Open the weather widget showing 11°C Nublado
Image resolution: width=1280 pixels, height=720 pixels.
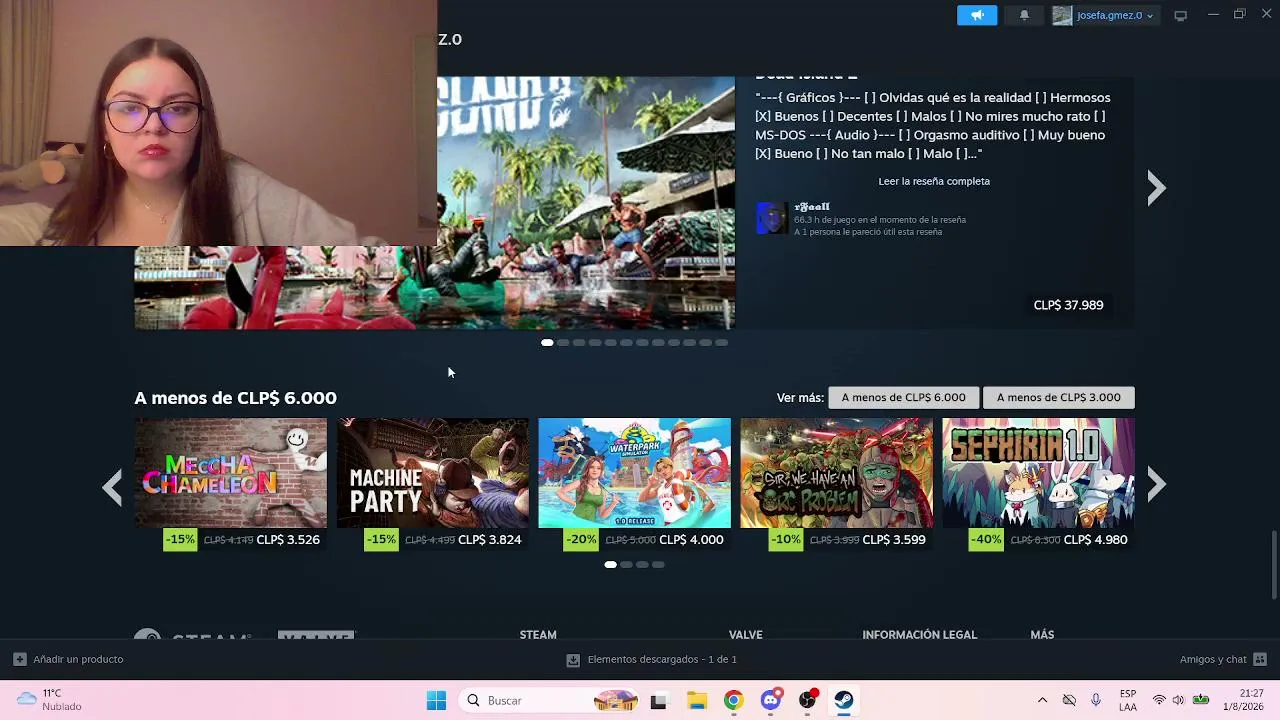pos(50,700)
